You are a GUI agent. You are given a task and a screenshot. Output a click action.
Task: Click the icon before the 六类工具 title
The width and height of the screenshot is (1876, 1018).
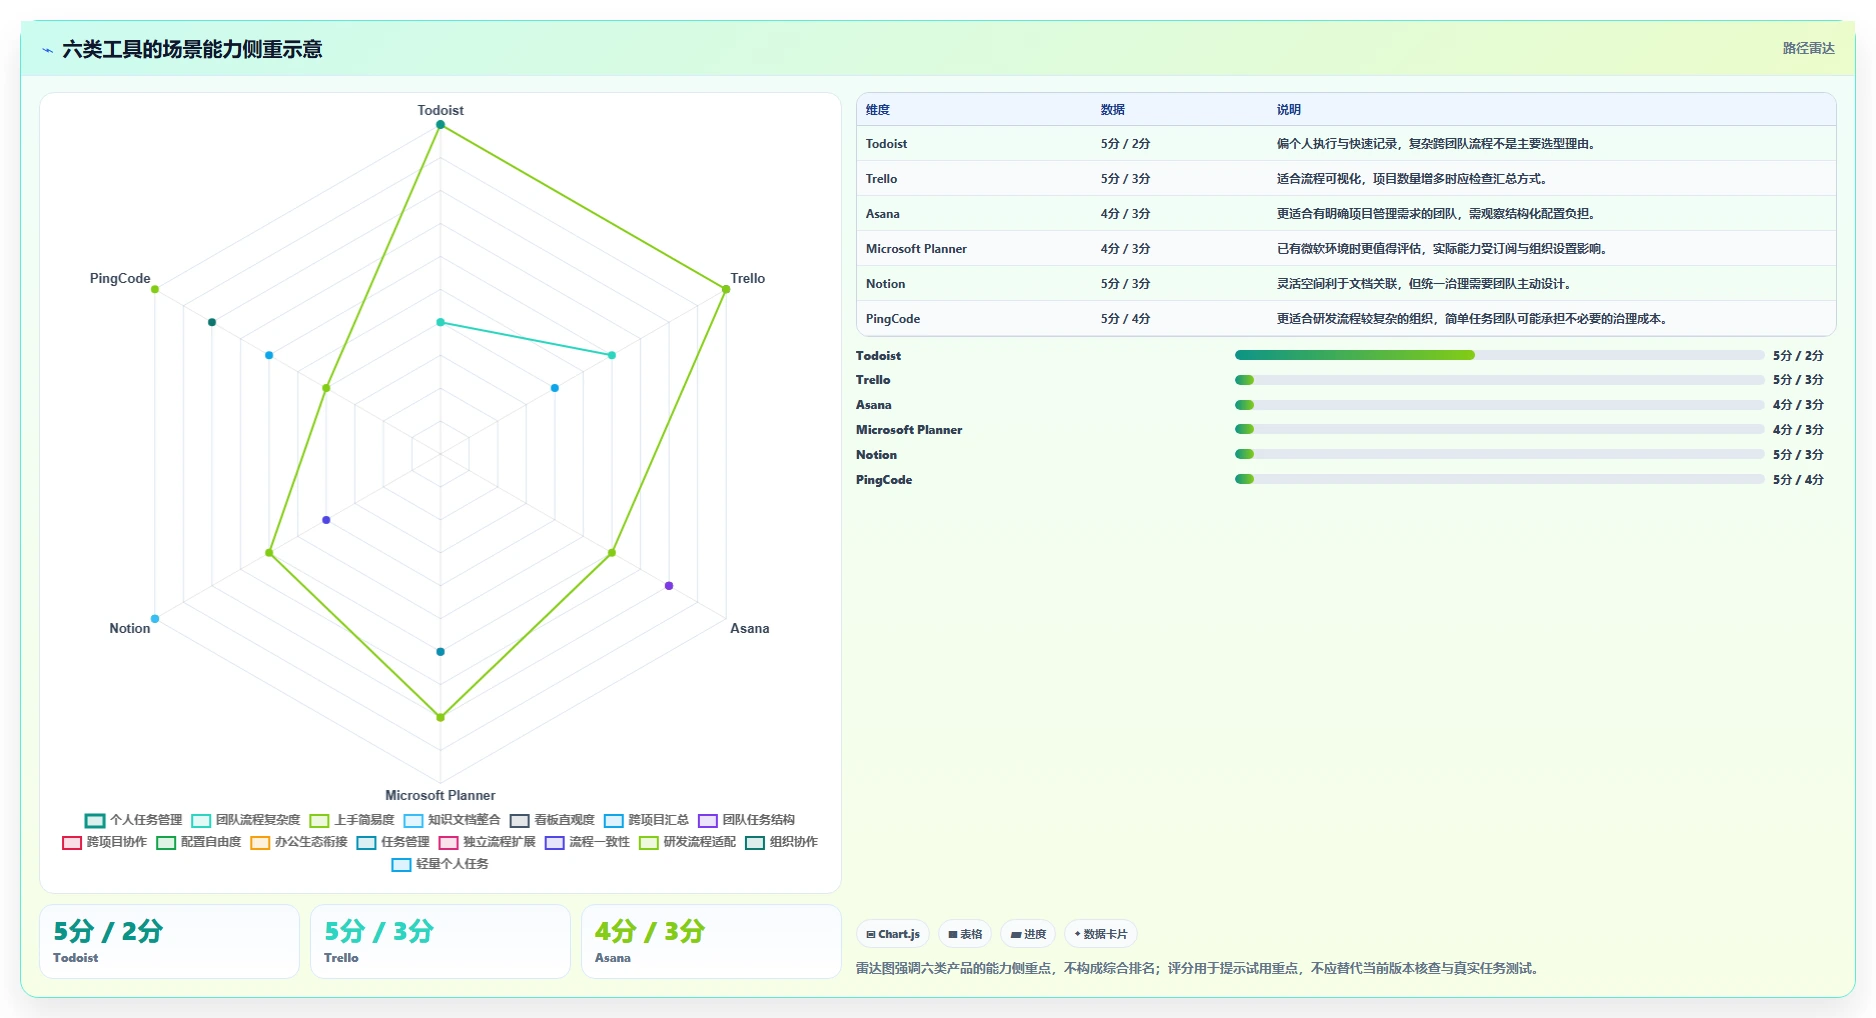coord(47,49)
